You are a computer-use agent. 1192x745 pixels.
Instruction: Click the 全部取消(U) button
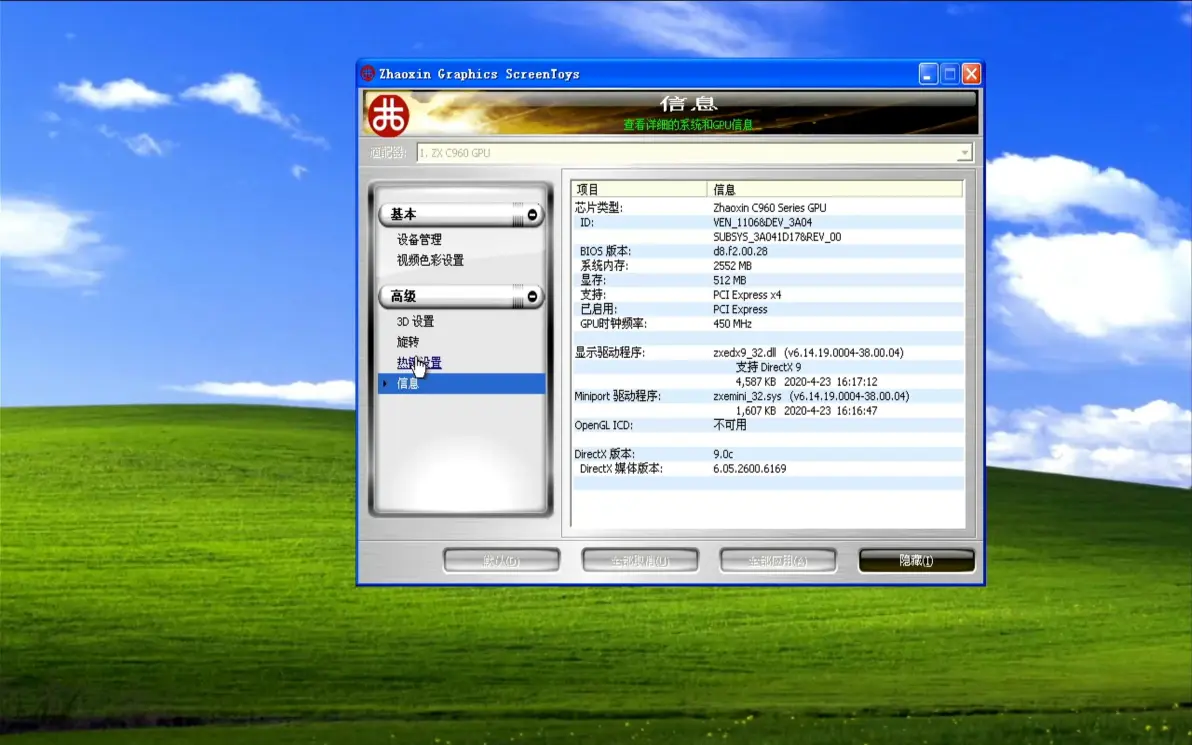tap(640, 561)
